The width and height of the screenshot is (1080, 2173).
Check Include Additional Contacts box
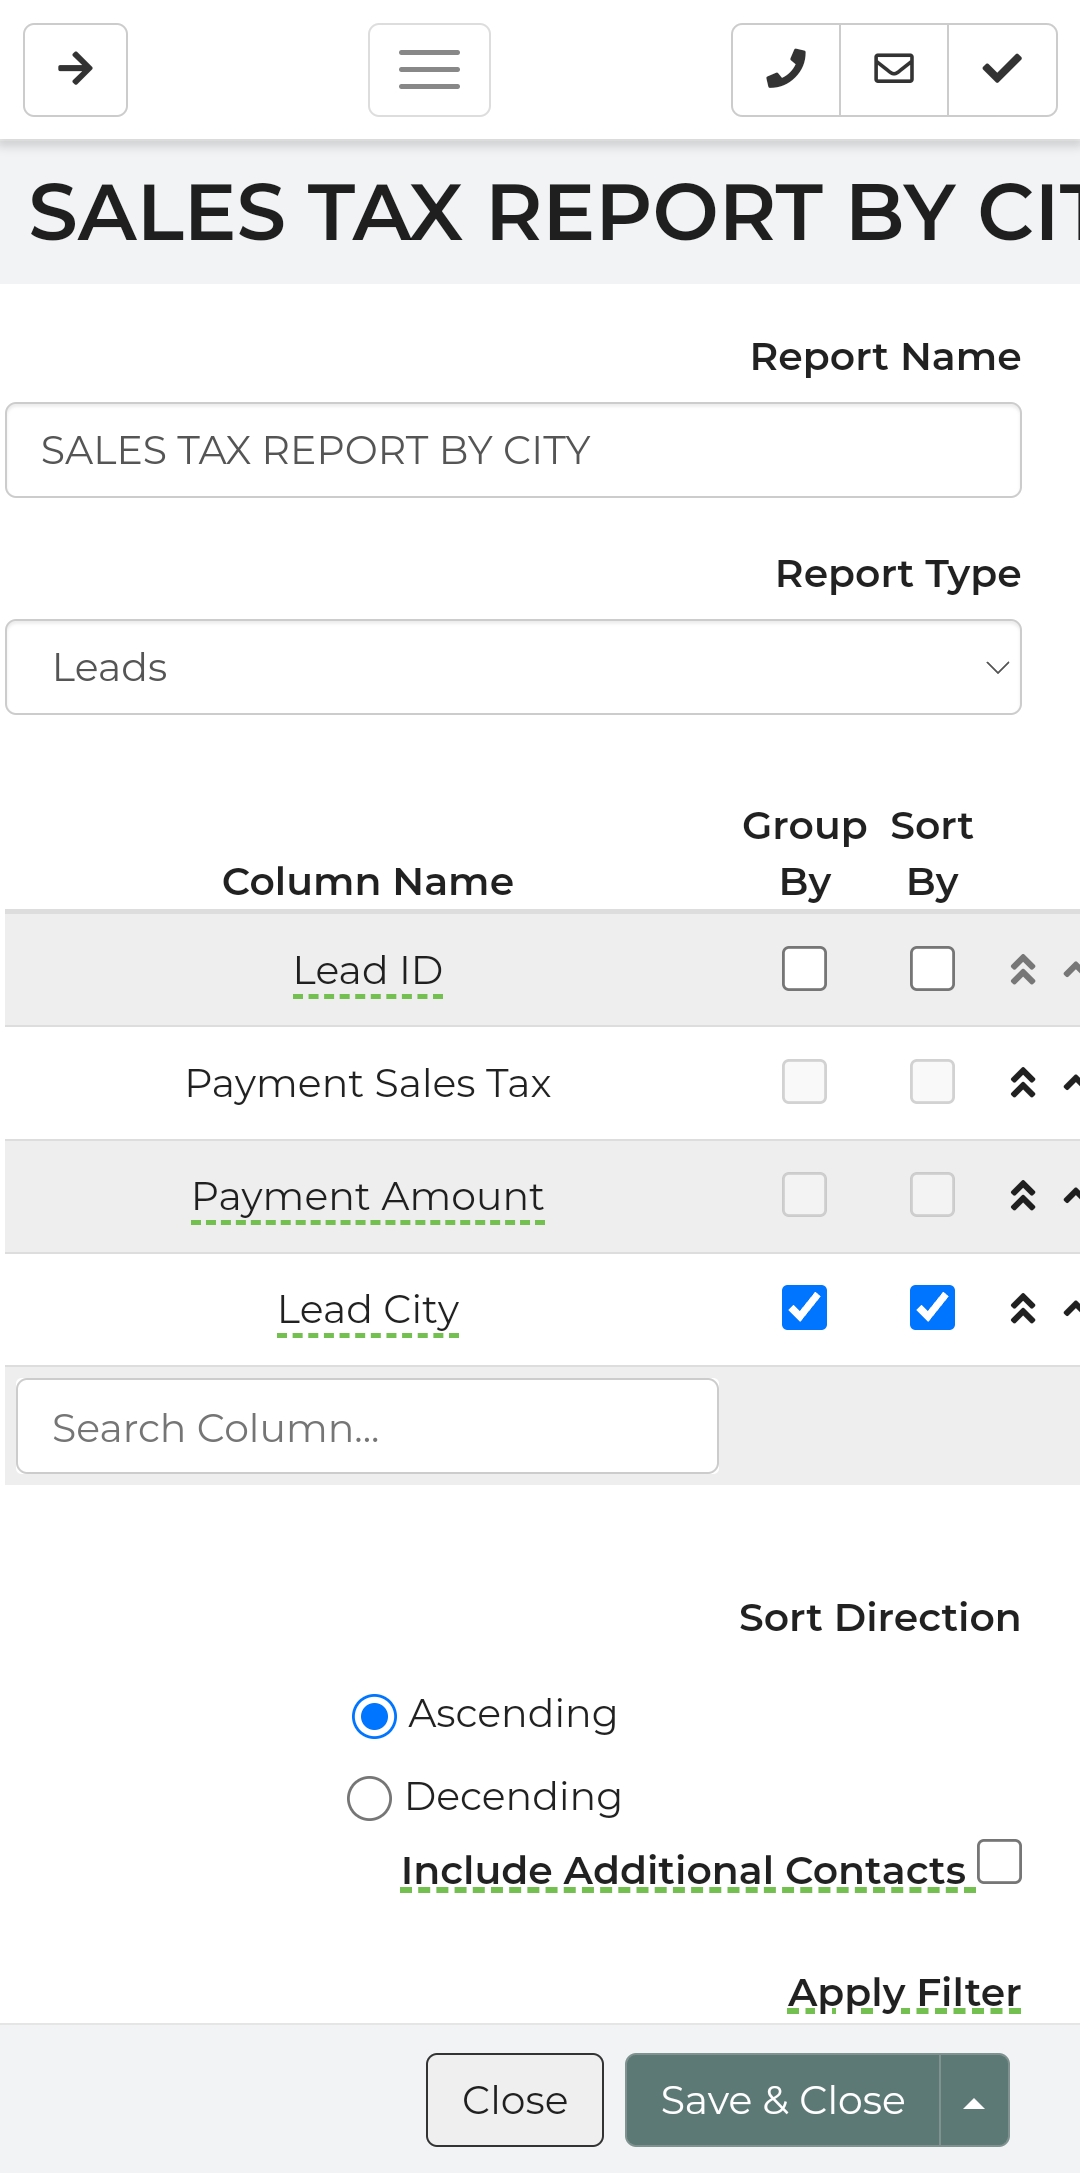coord(999,1861)
